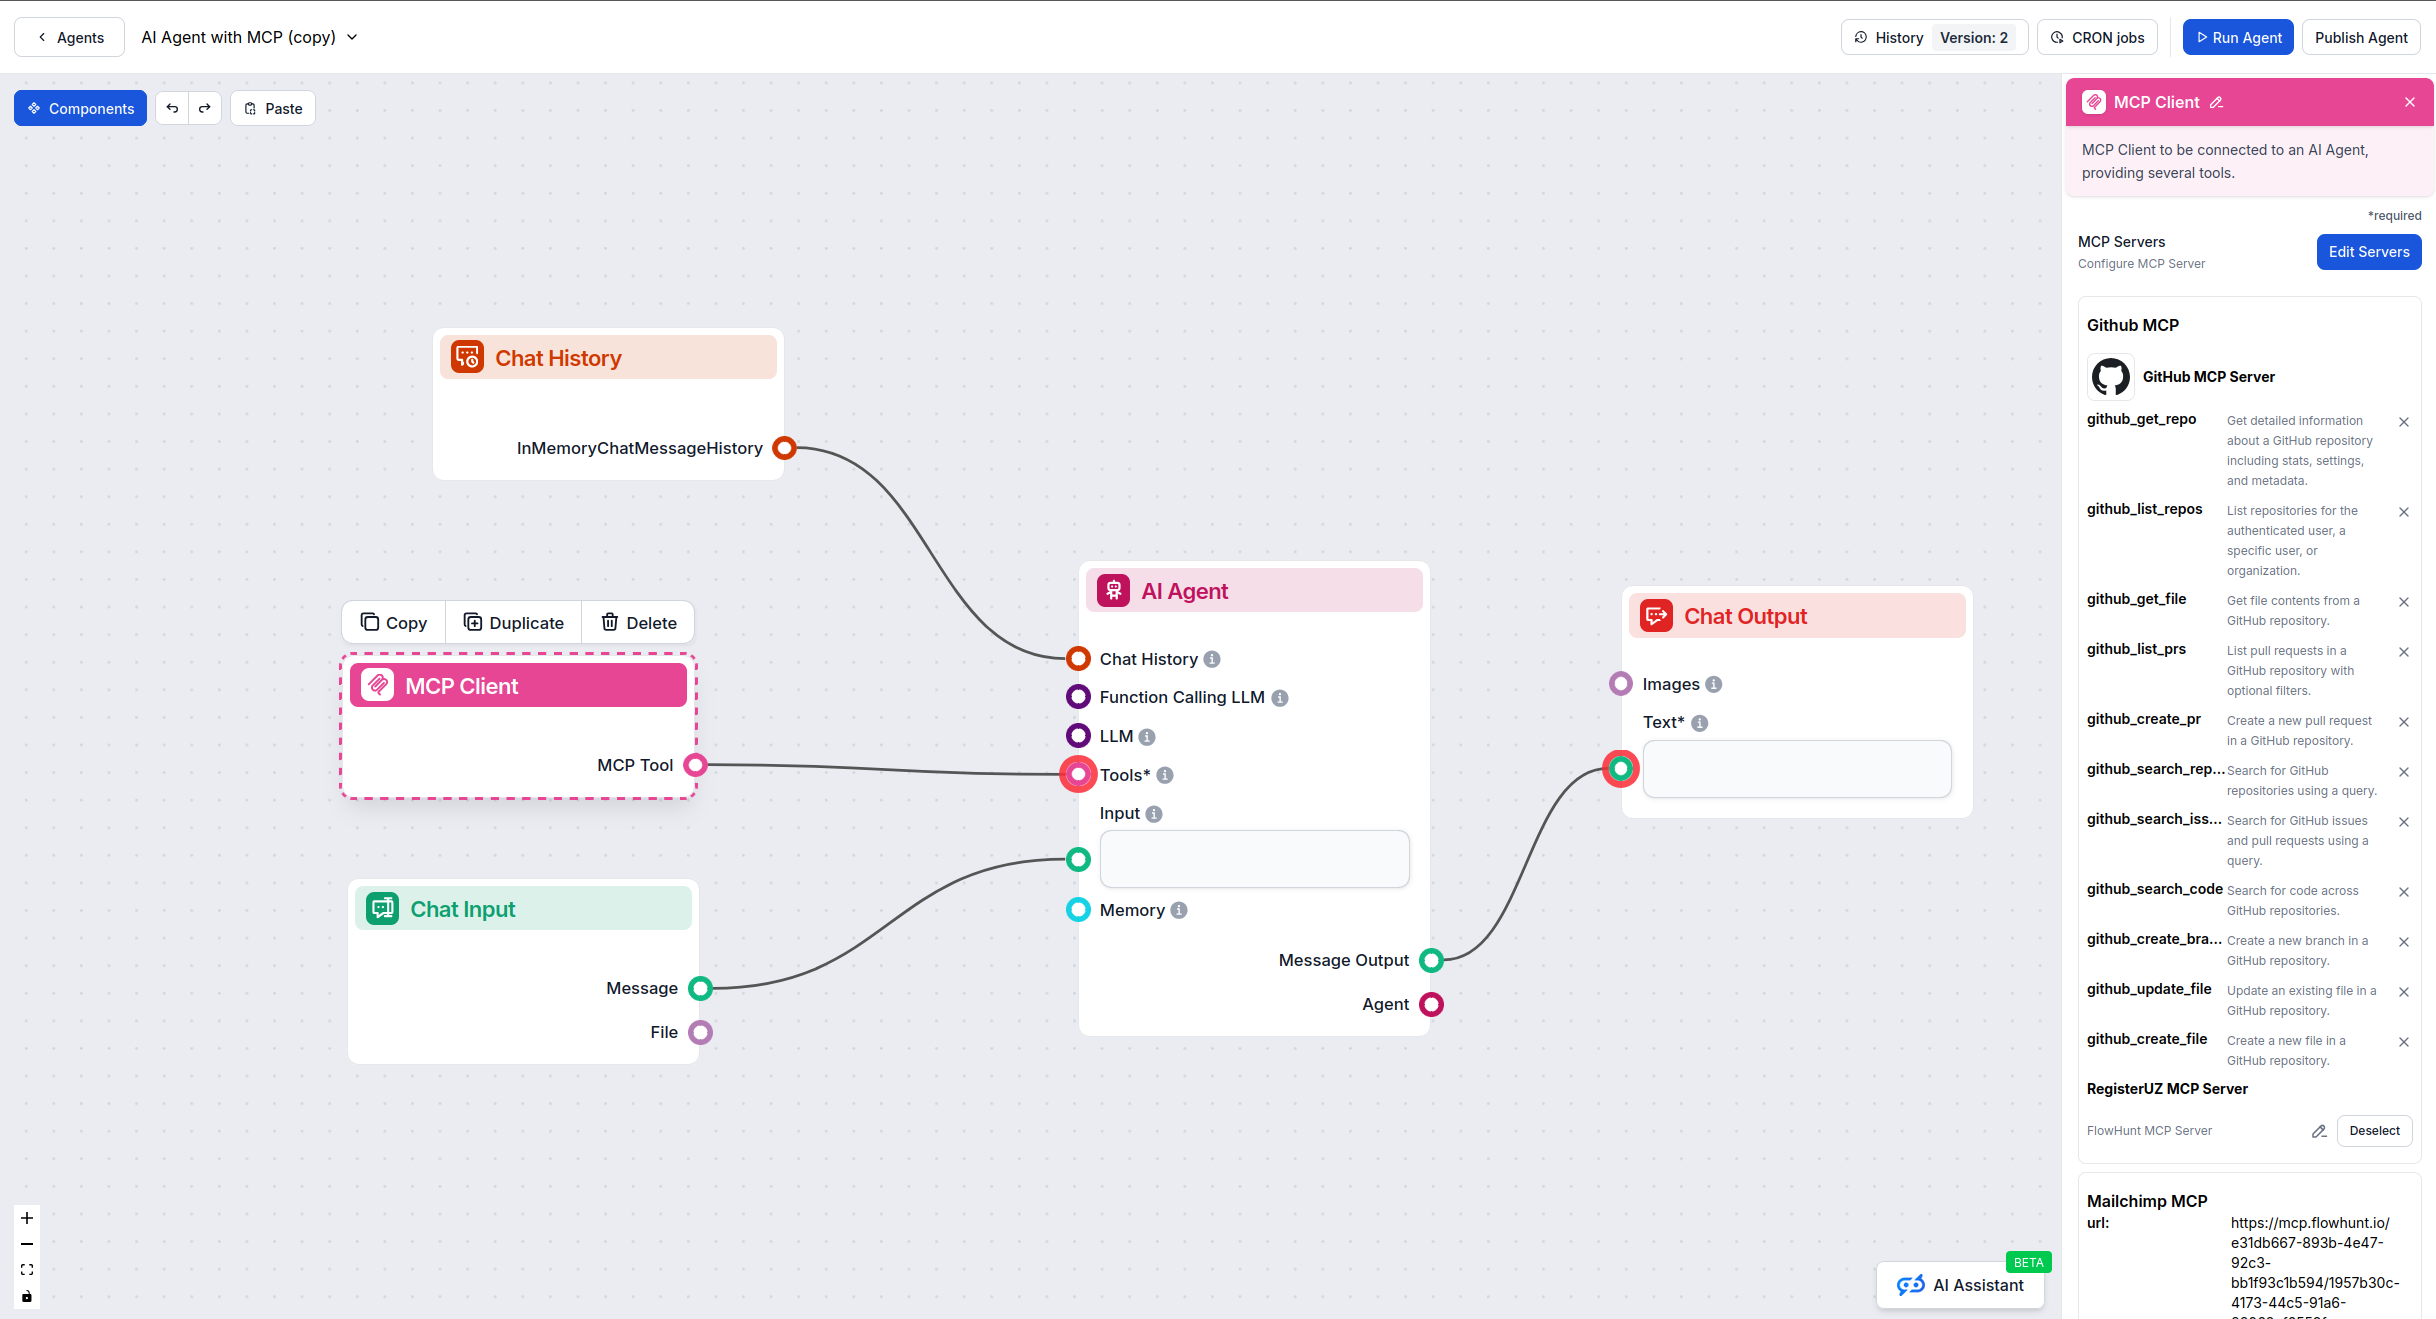Open the AI Assistant beta chat
Screen dimensions: 2436x1319
pos(1959,1285)
